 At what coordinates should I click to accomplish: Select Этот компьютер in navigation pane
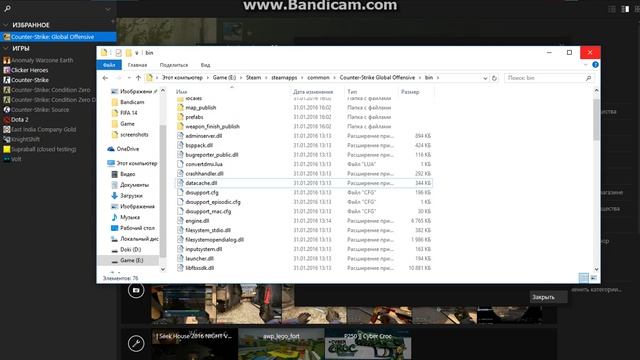136,163
